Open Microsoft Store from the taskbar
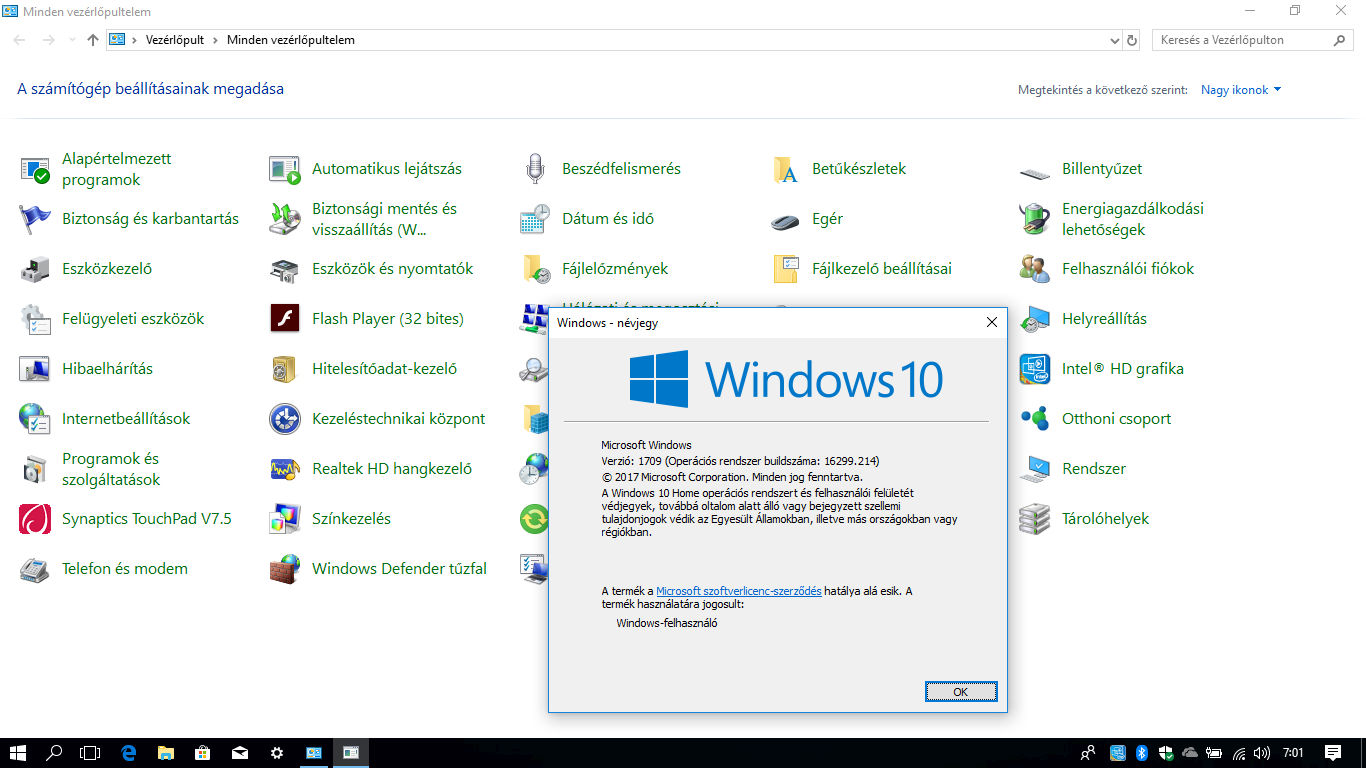1366x768 pixels. (202, 753)
